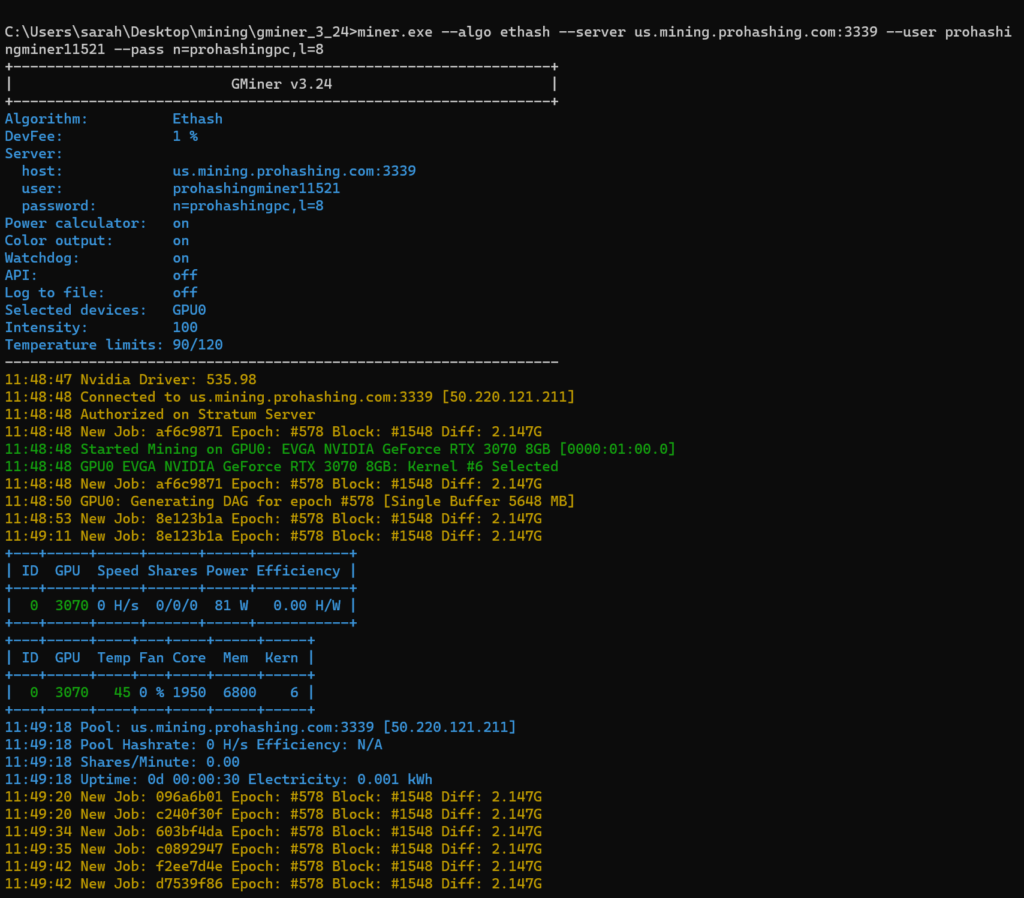Click the 11:49:11 New Job '8e123b1a' line
The width and height of the screenshot is (1024, 898).
coord(273,536)
